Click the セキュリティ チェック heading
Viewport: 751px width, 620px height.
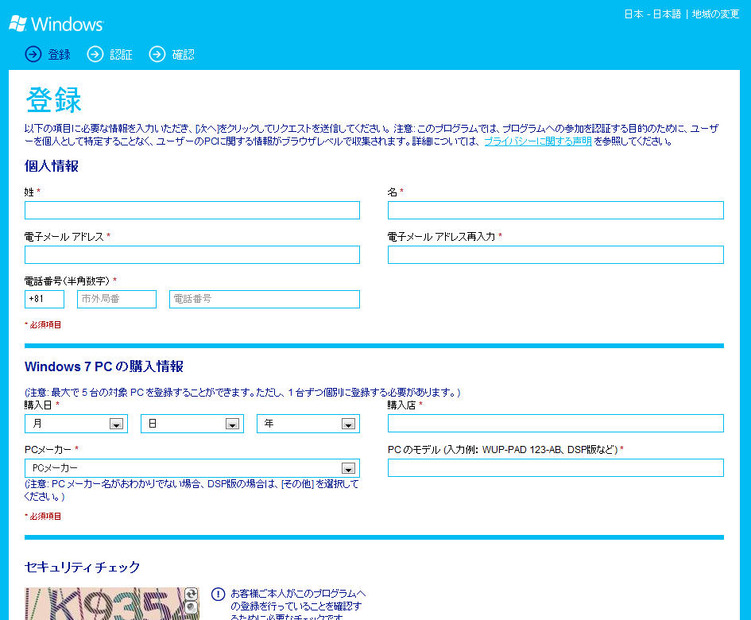pos(82,567)
